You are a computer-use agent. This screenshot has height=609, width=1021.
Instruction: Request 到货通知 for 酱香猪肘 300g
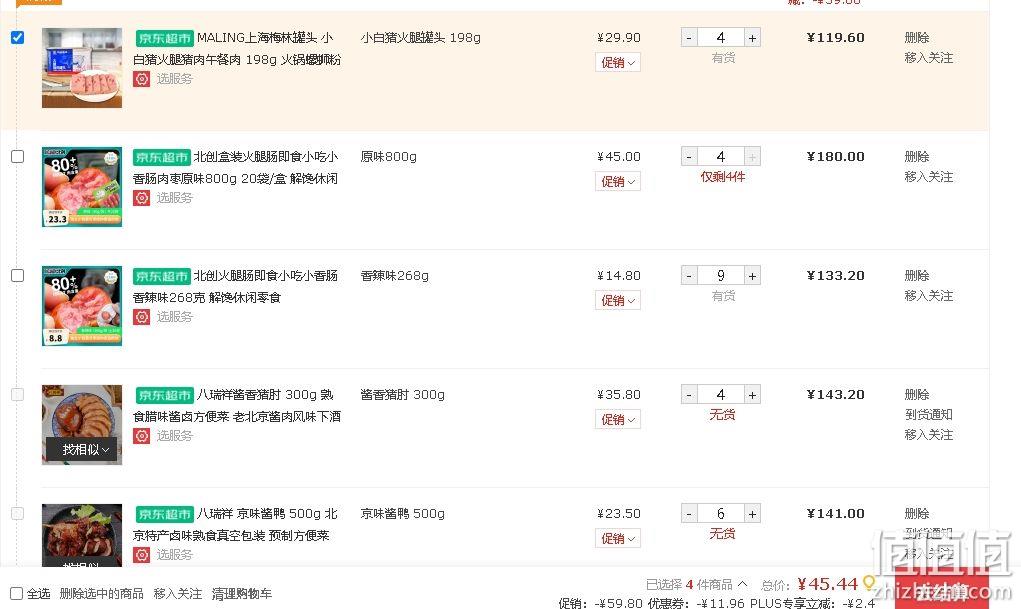929,415
